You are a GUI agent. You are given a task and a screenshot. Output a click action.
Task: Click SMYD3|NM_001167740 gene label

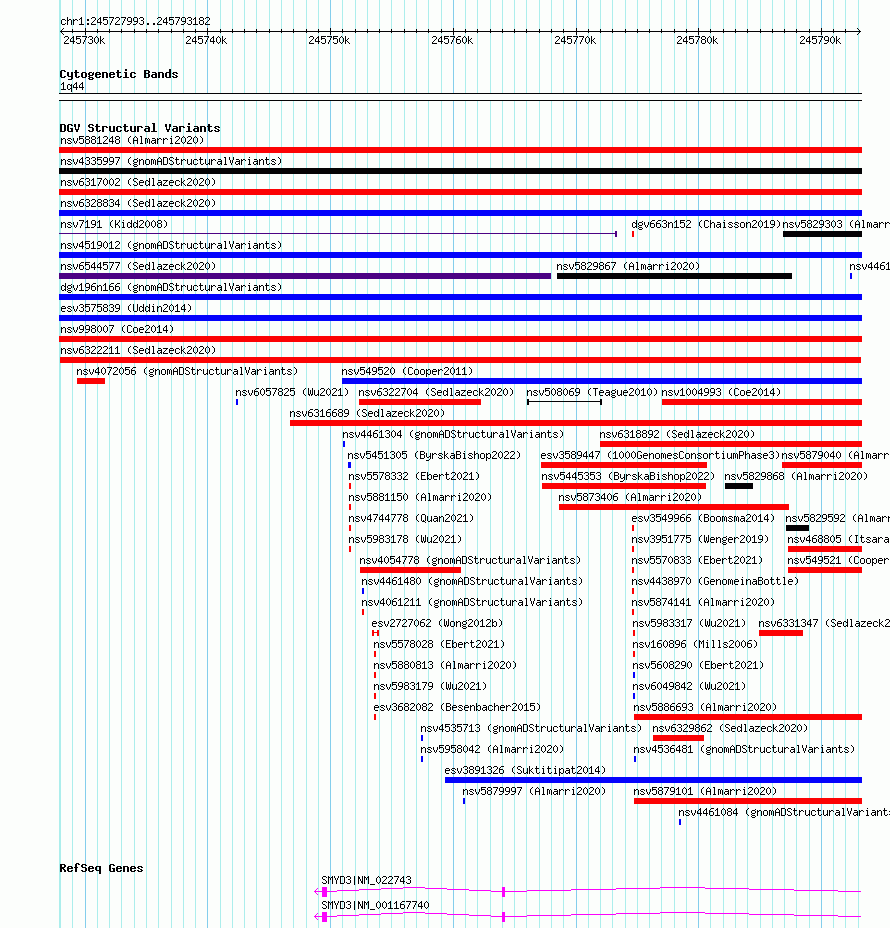[375, 906]
